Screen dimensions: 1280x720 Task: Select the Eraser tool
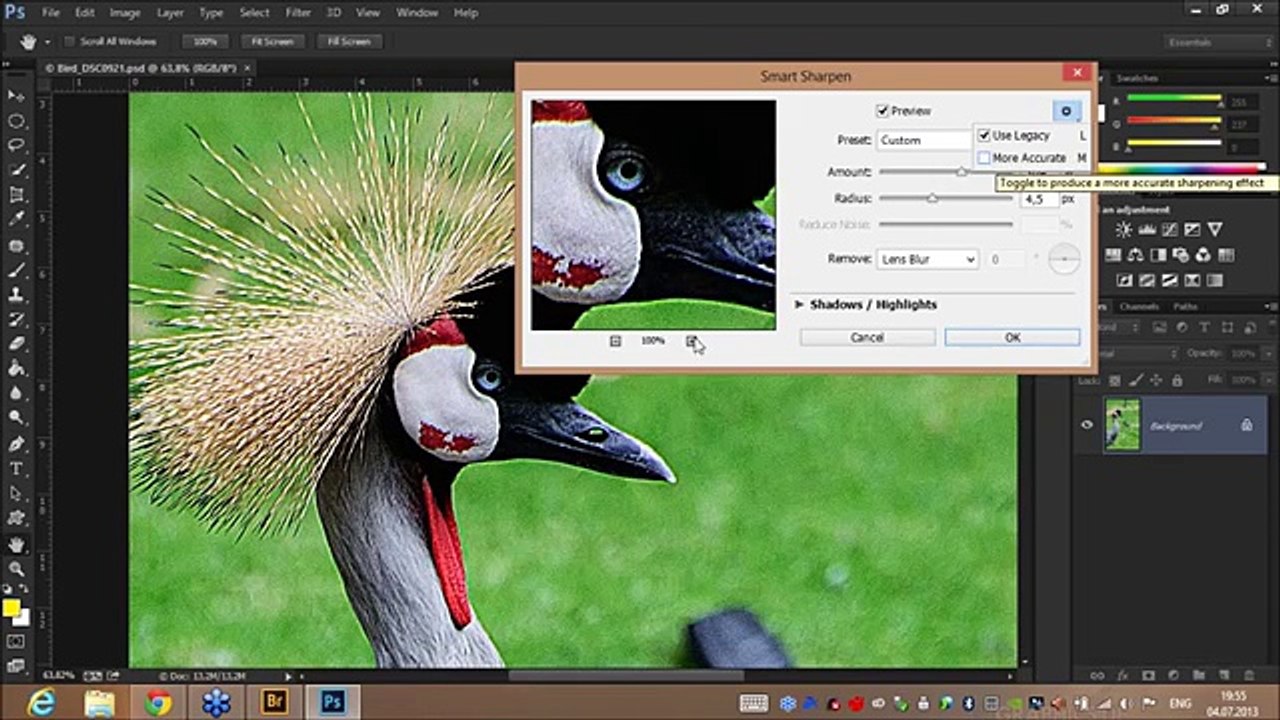(x=16, y=344)
